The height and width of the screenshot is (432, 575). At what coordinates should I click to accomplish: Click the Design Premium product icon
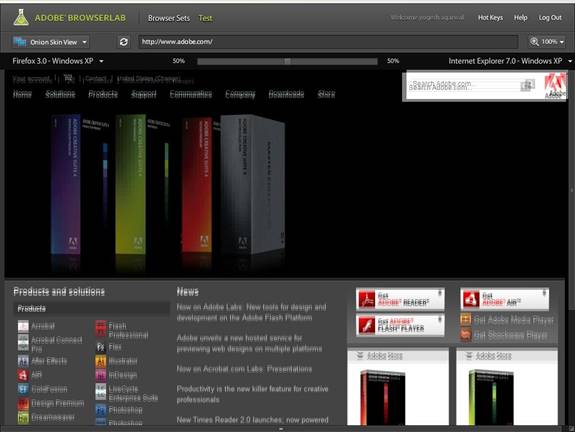[23, 403]
